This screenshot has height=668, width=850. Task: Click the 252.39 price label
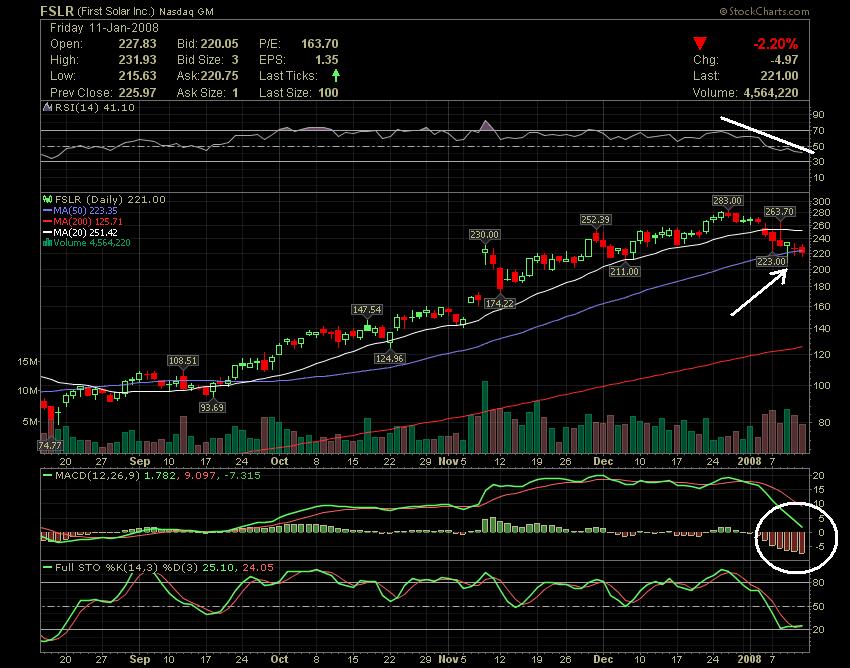(595, 220)
